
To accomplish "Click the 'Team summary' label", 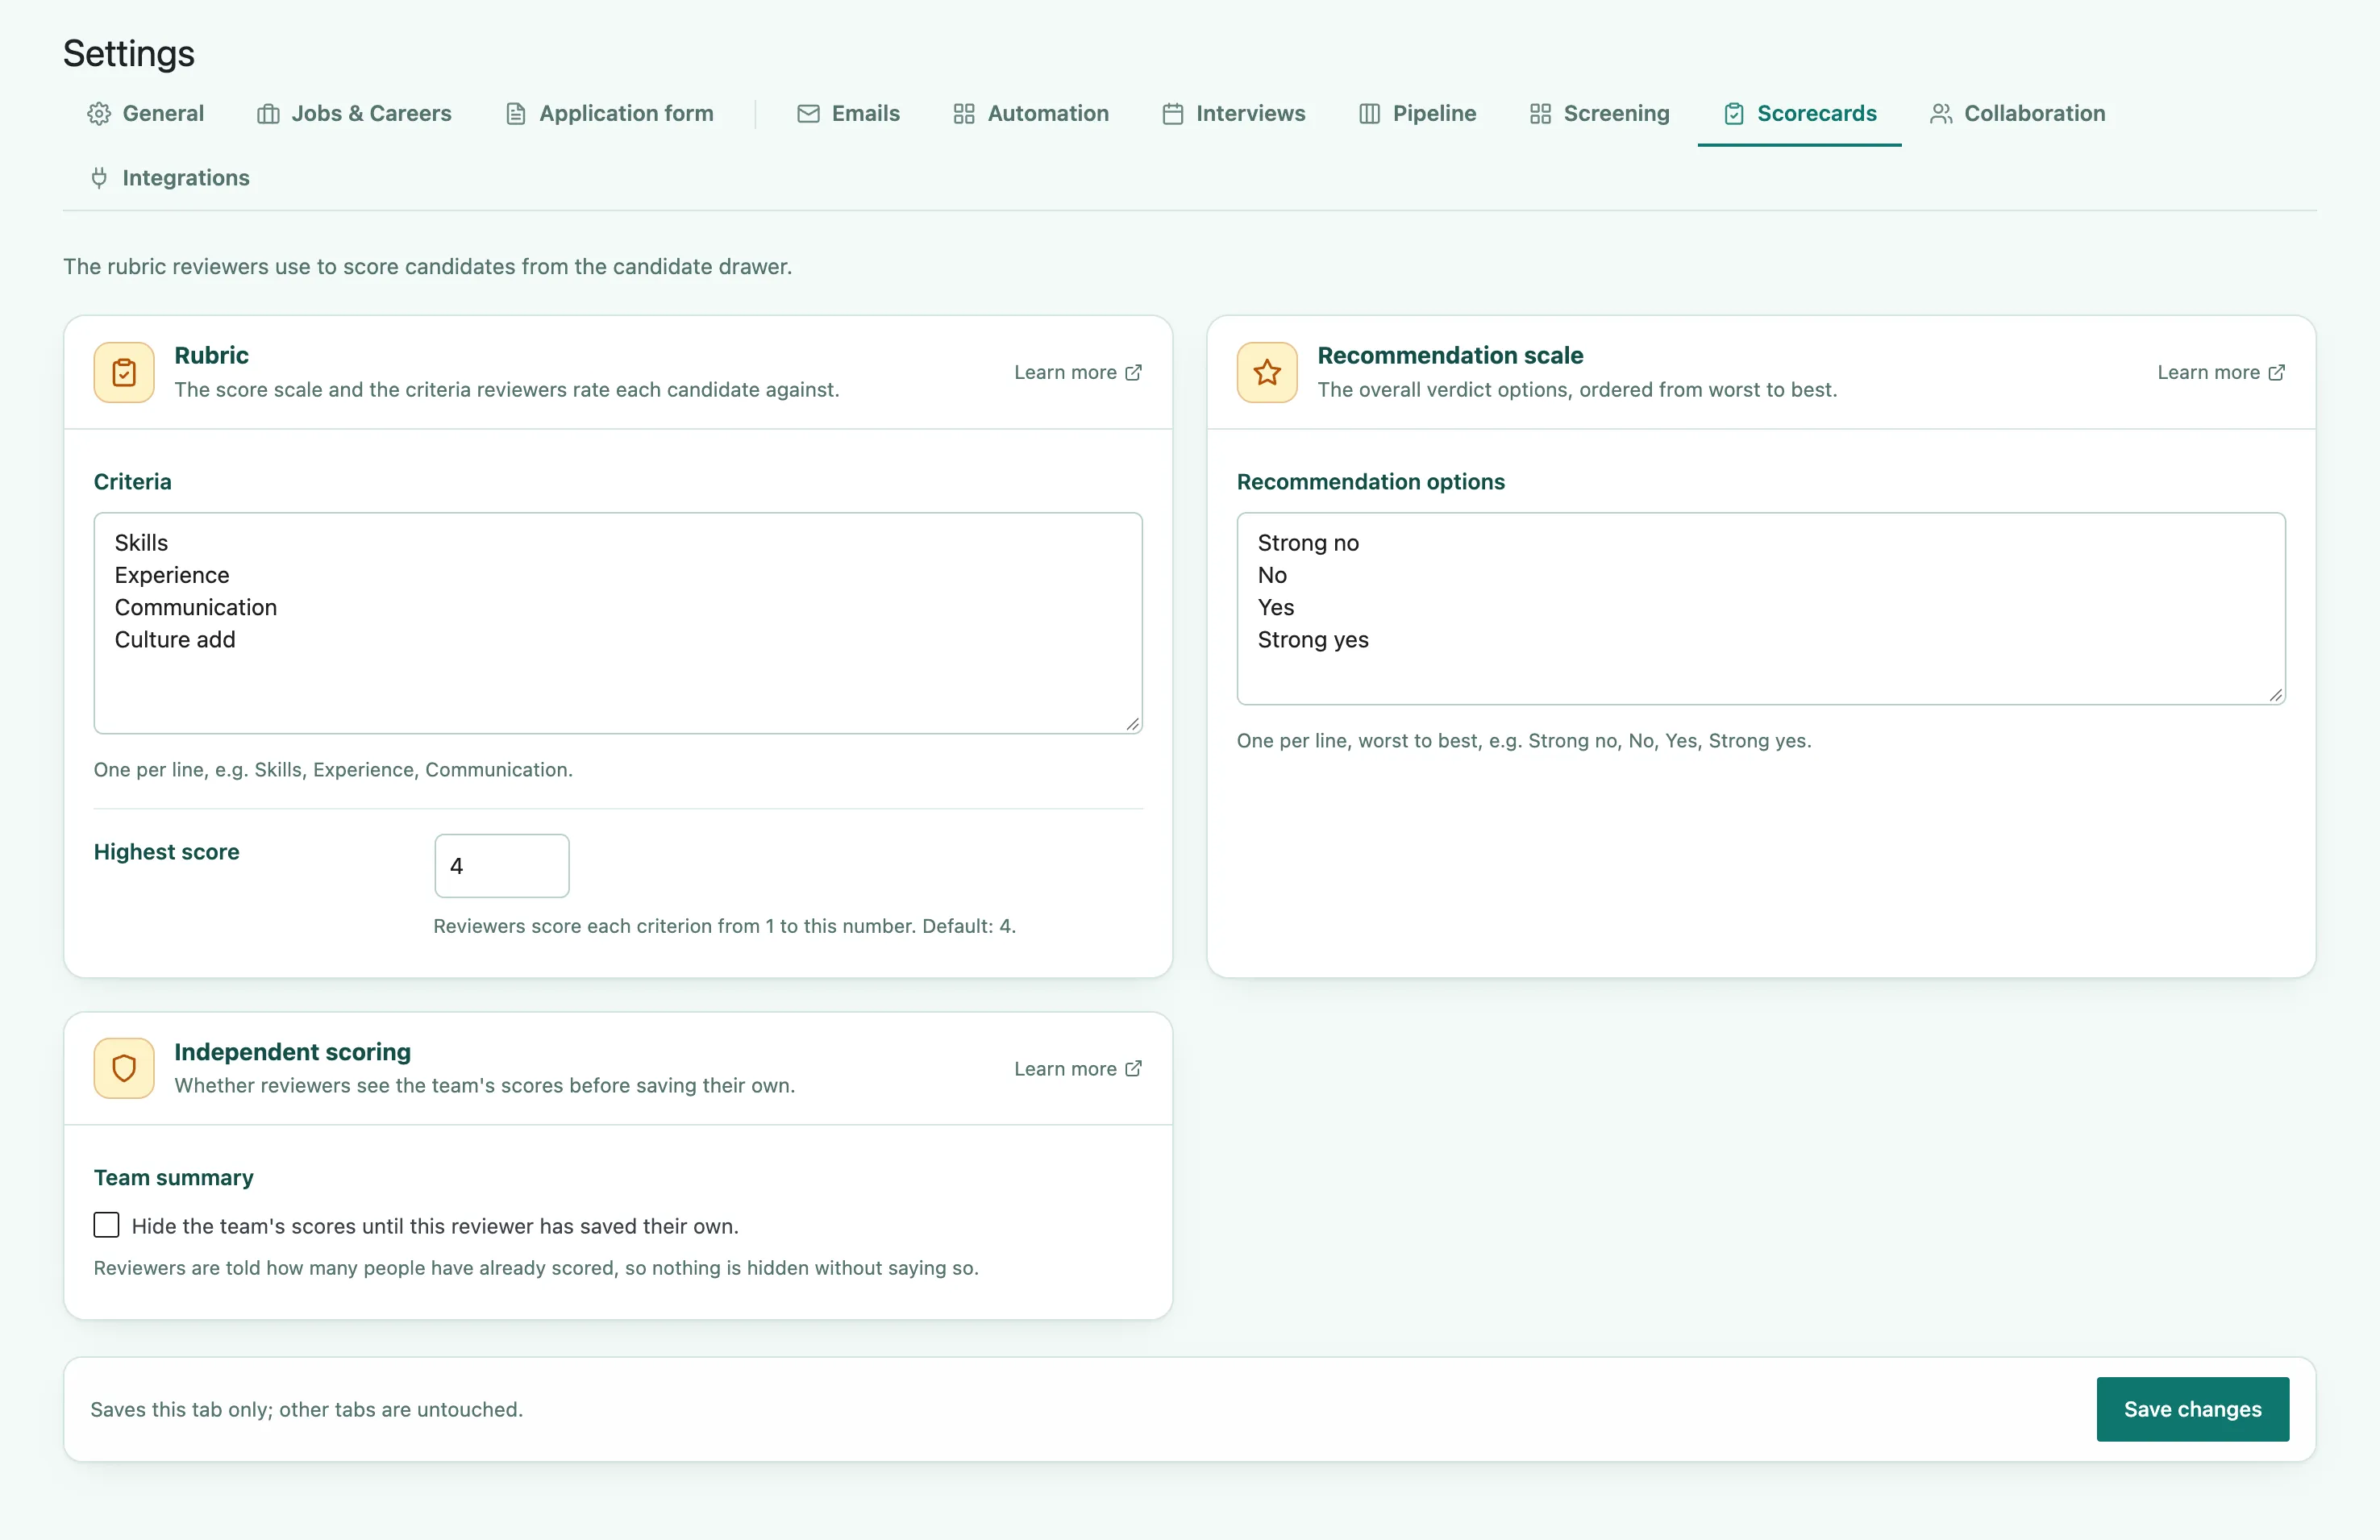I will point(174,1178).
